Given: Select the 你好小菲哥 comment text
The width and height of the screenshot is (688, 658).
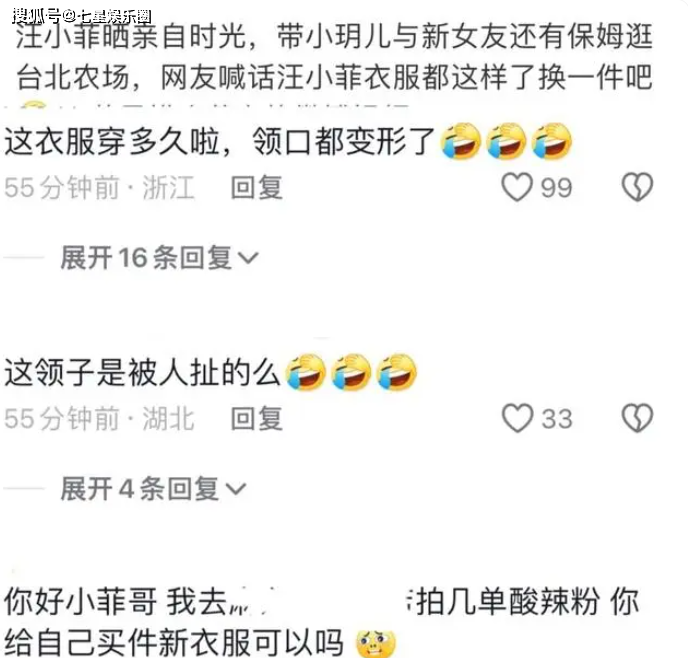Looking at the screenshot, I should 321,622.
